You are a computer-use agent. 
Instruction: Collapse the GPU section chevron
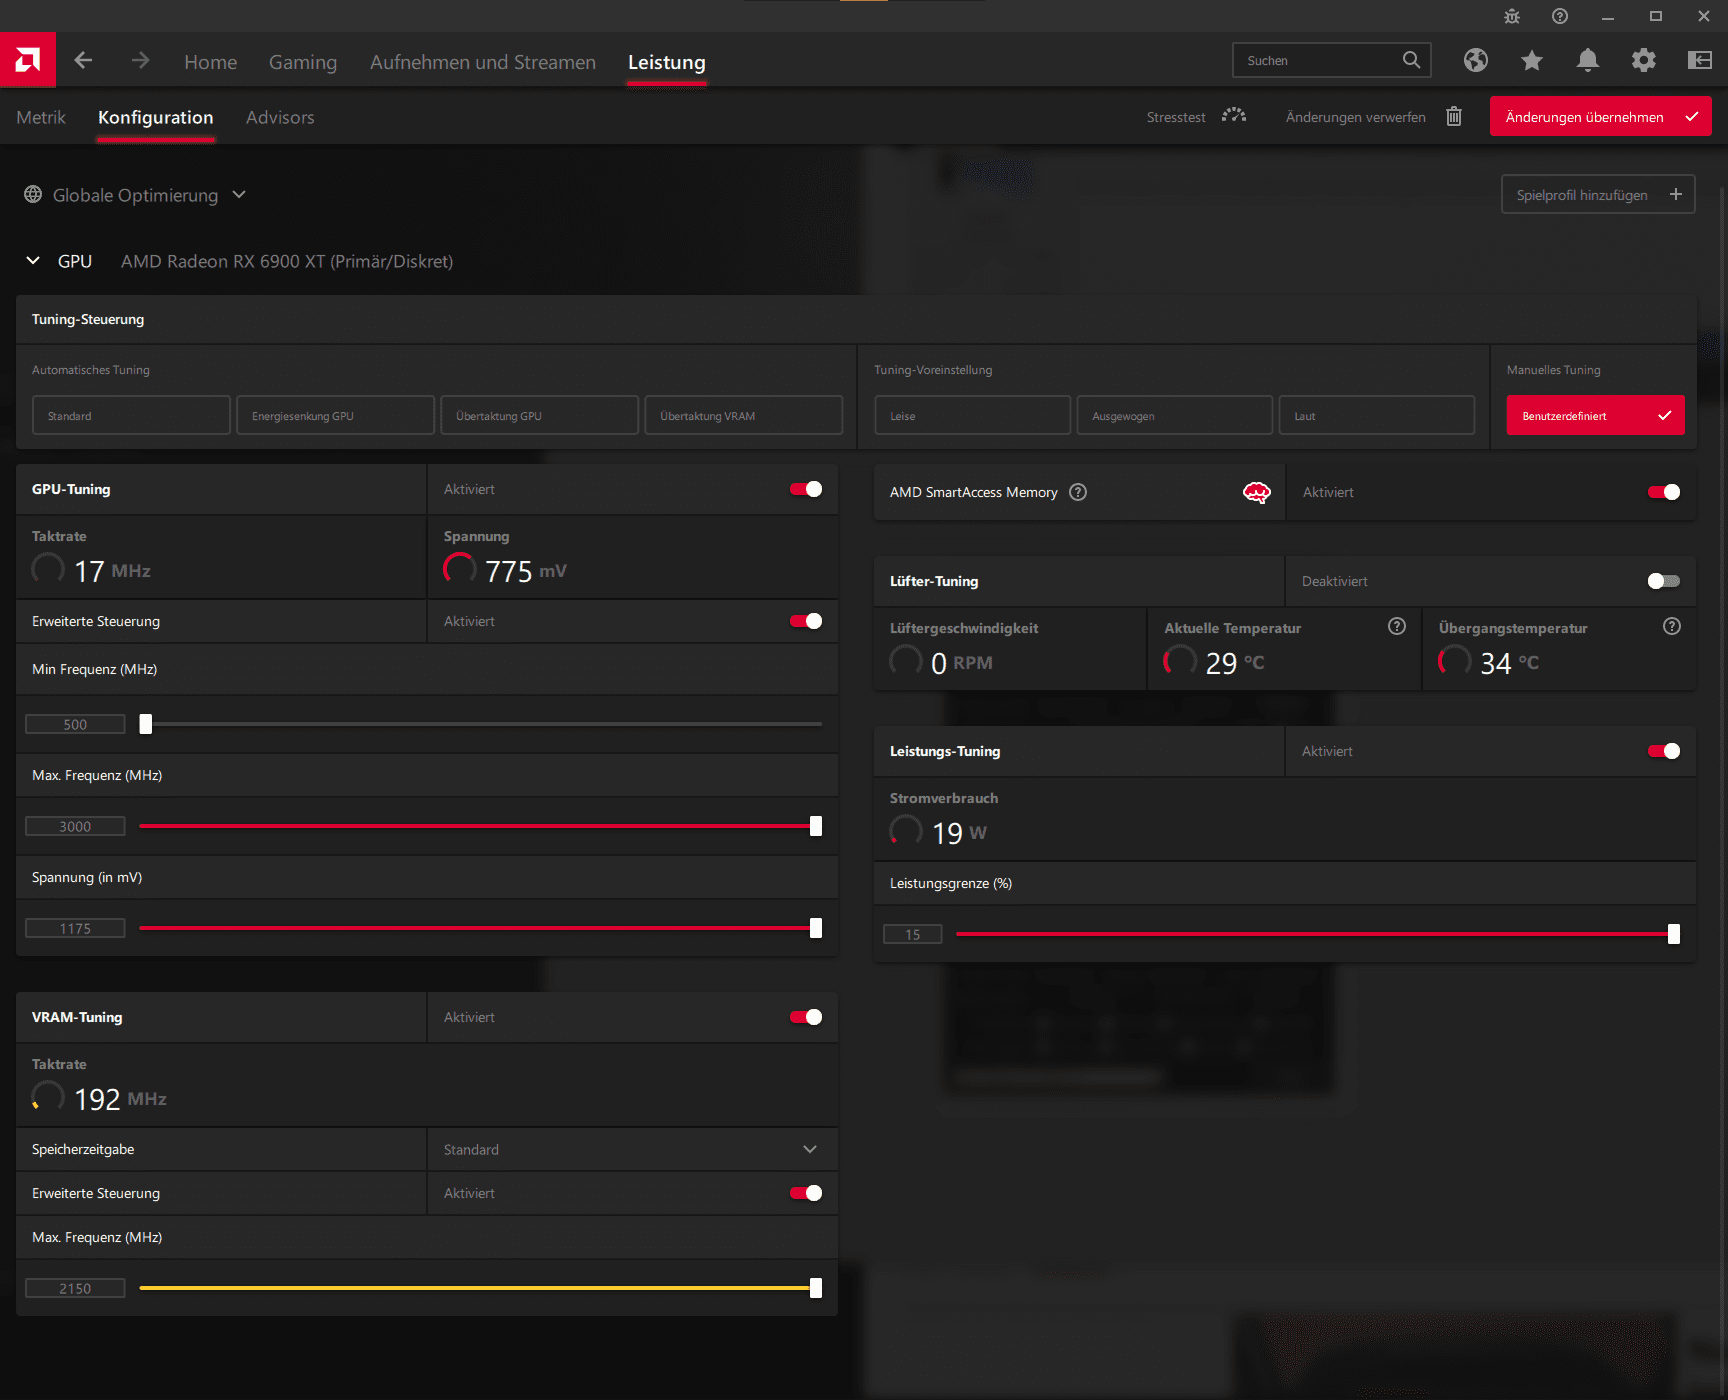coord(33,260)
